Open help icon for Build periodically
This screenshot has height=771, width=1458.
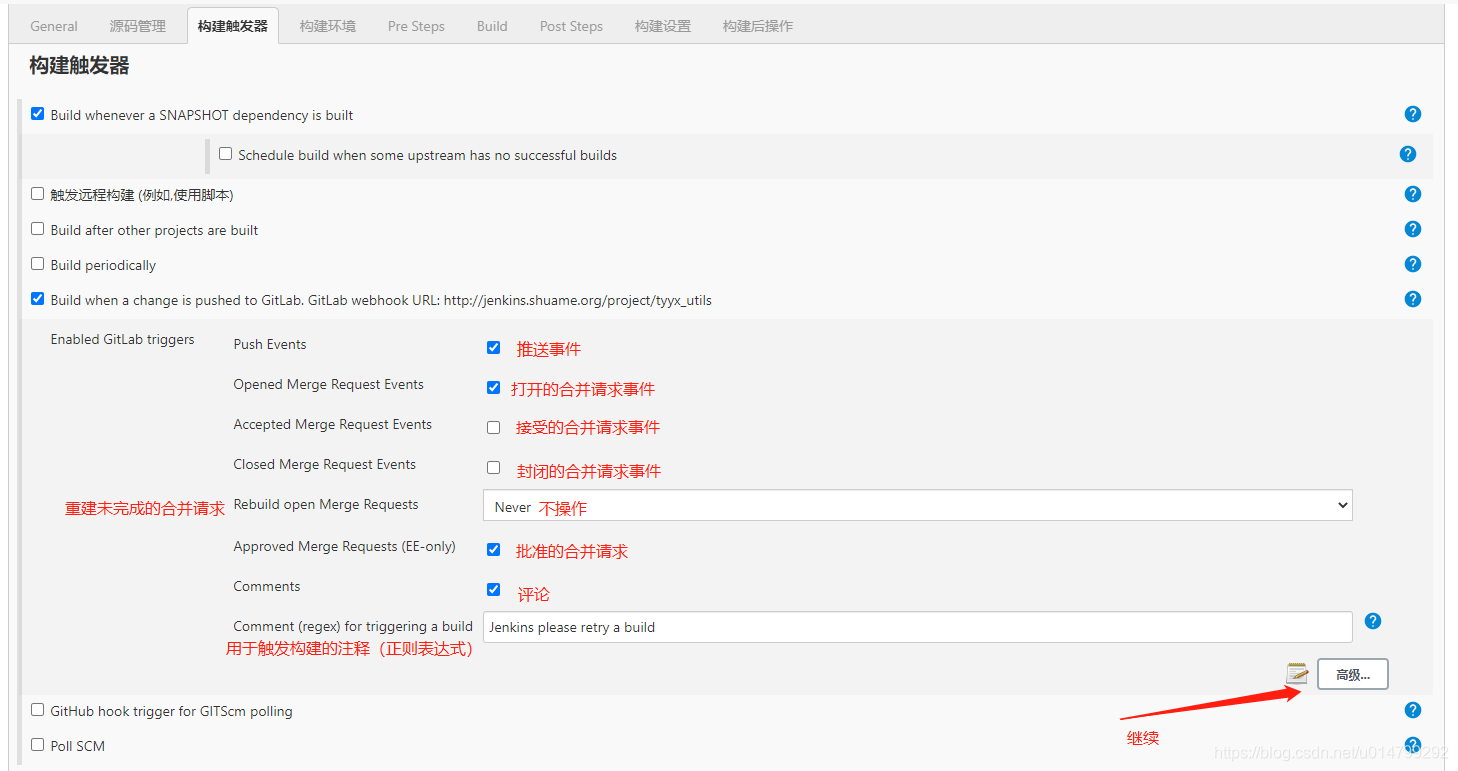coord(1413,264)
